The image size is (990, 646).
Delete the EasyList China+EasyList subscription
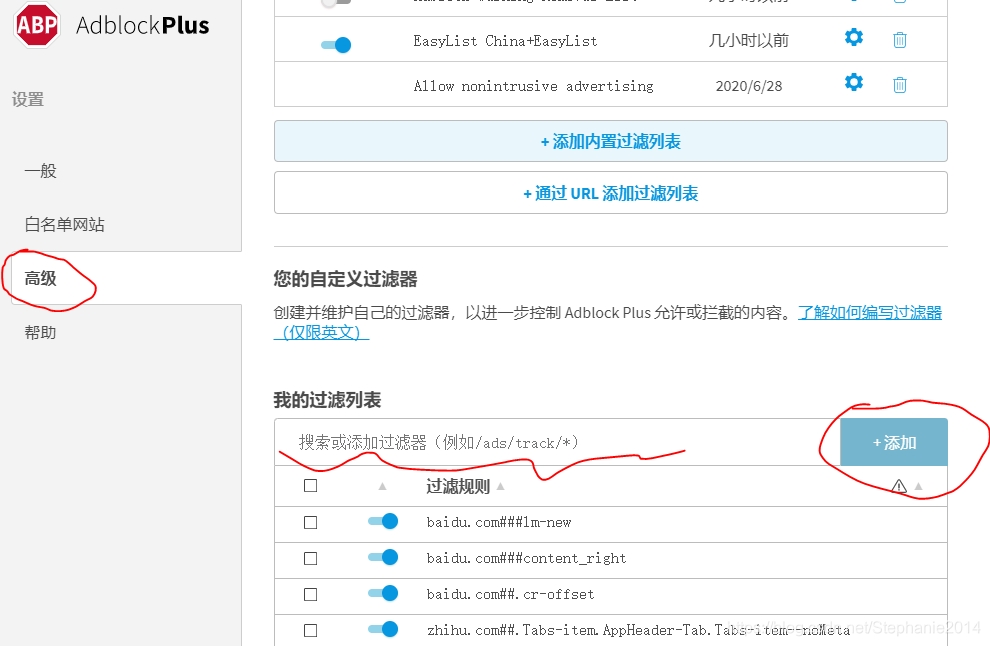point(900,40)
